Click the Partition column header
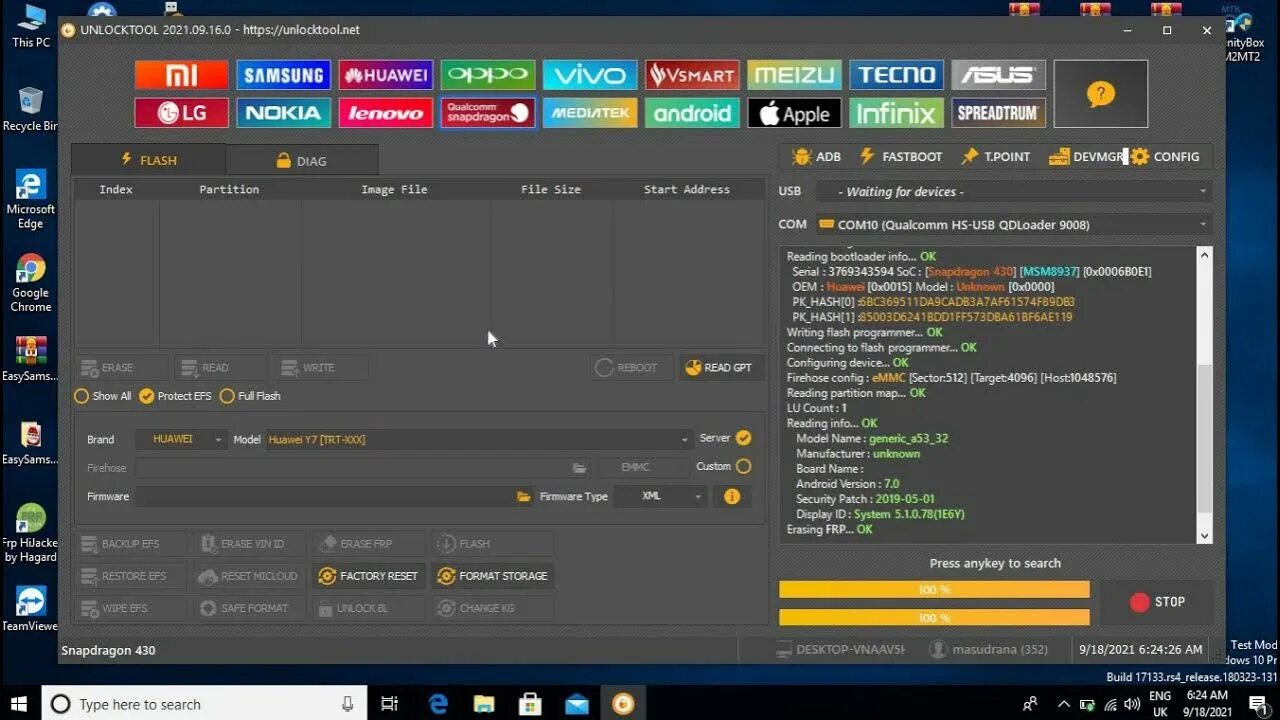Screen dimensions: 1280x720 [x=229, y=189]
